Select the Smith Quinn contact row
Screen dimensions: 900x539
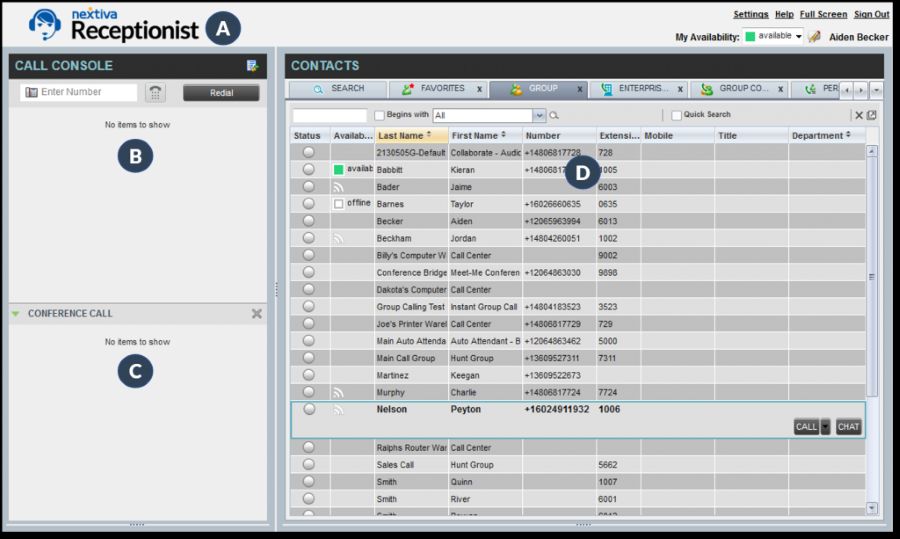pos(577,482)
